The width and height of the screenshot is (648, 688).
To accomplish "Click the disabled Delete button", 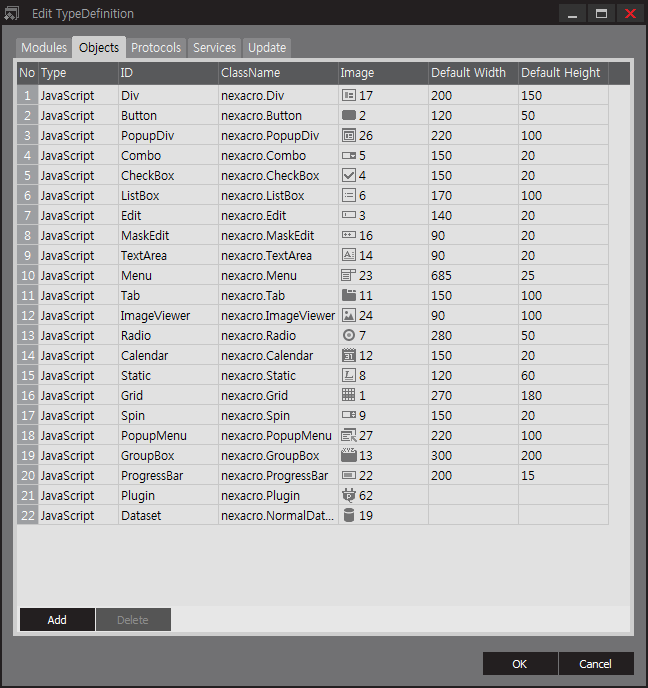I will [133, 620].
